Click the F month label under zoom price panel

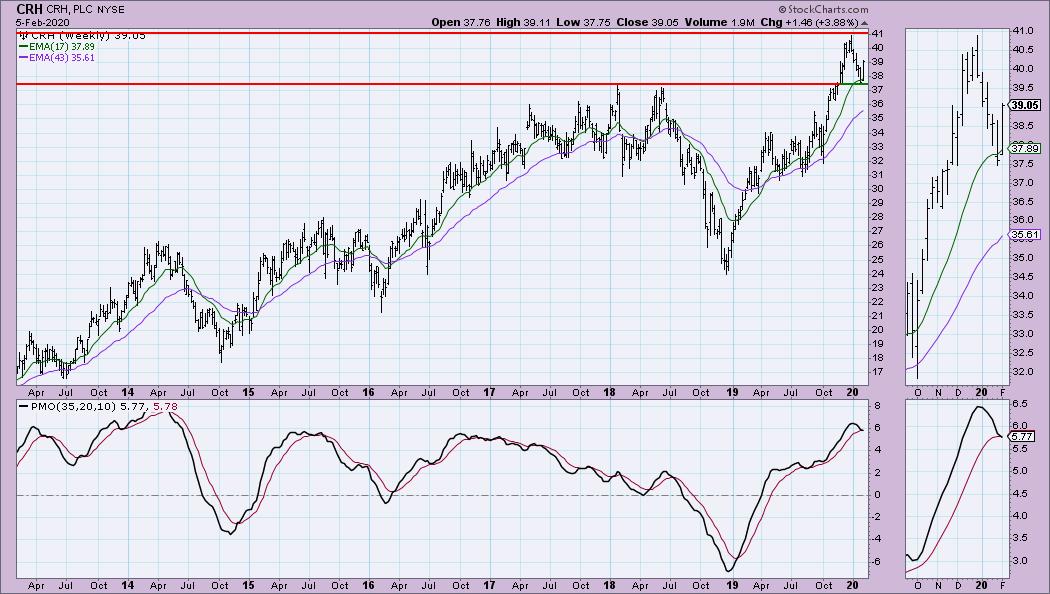pyautogui.click(x=1002, y=392)
